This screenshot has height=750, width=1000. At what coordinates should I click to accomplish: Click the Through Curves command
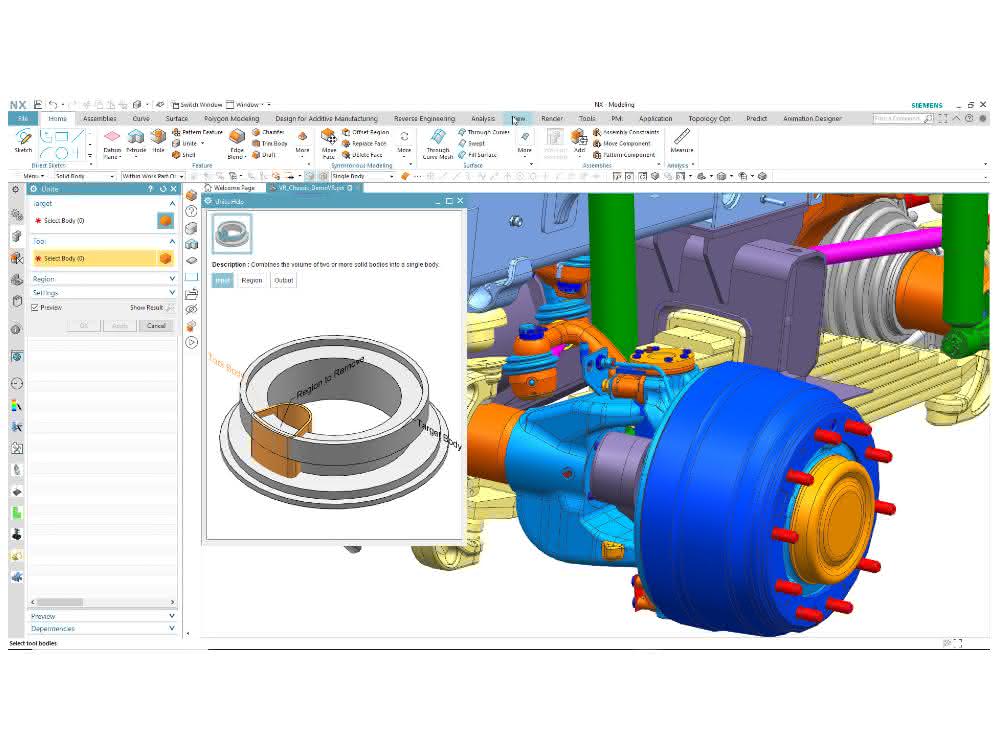(x=483, y=132)
